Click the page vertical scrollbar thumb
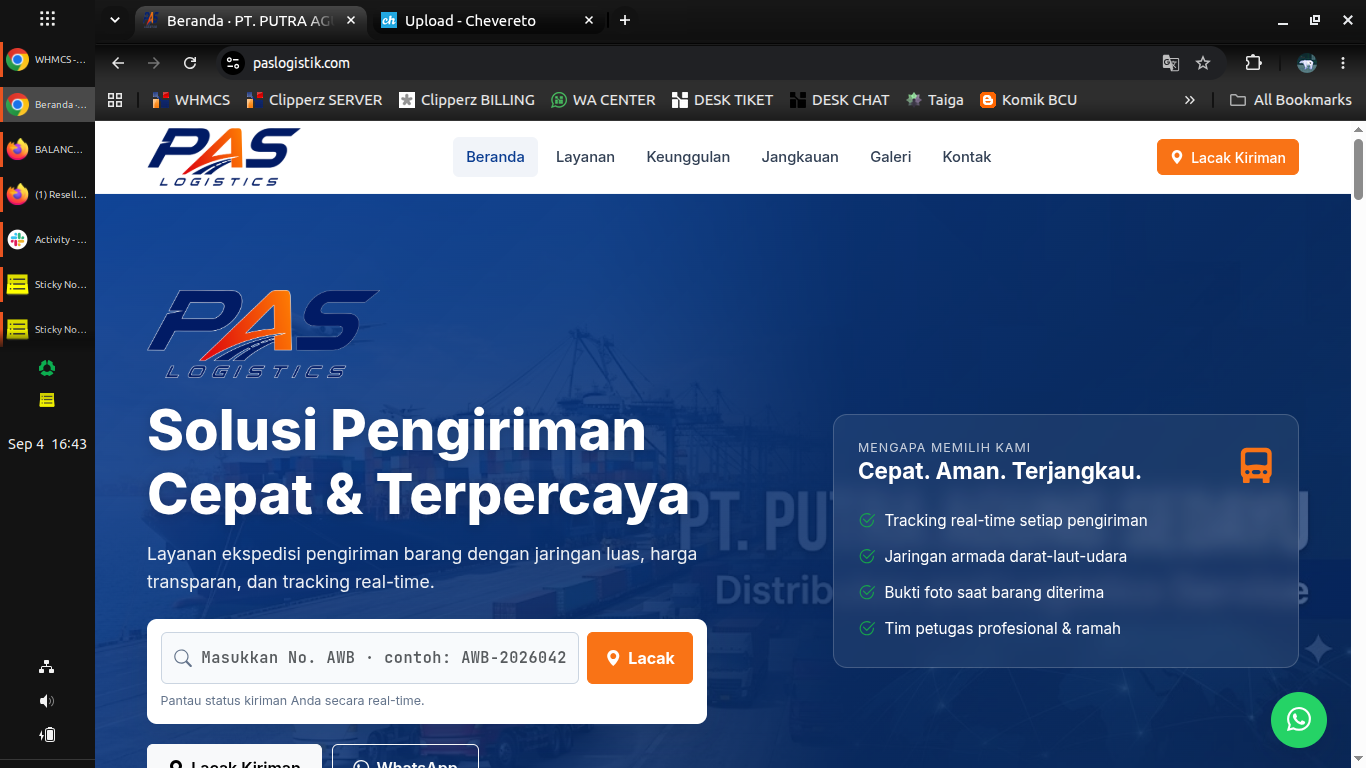 coord(1358,170)
